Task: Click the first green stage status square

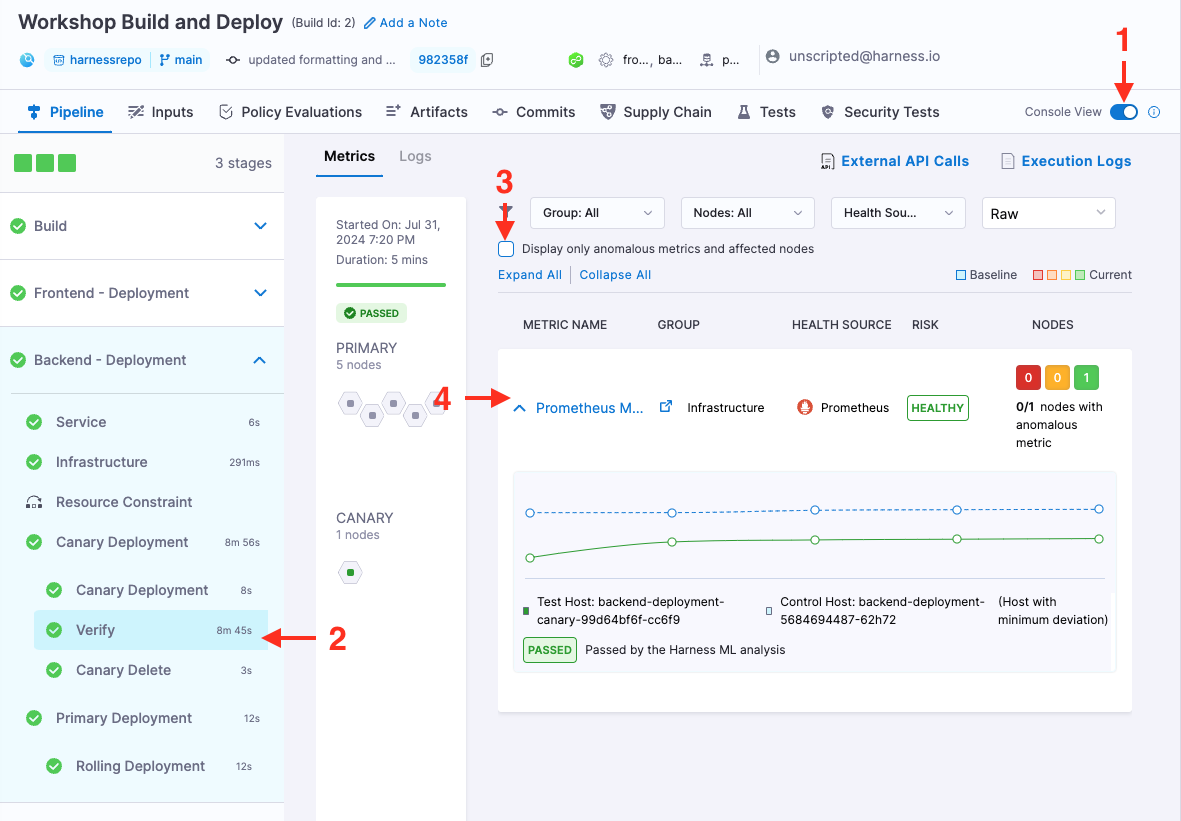Action: coord(23,163)
